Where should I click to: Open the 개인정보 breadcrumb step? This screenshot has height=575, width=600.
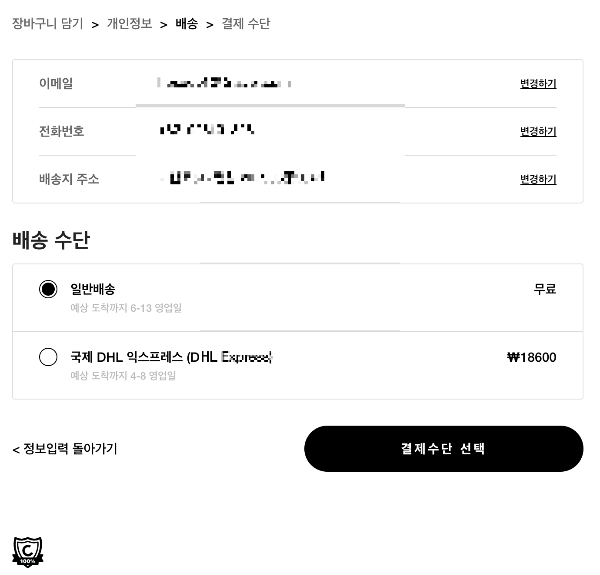(x=129, y=24)
